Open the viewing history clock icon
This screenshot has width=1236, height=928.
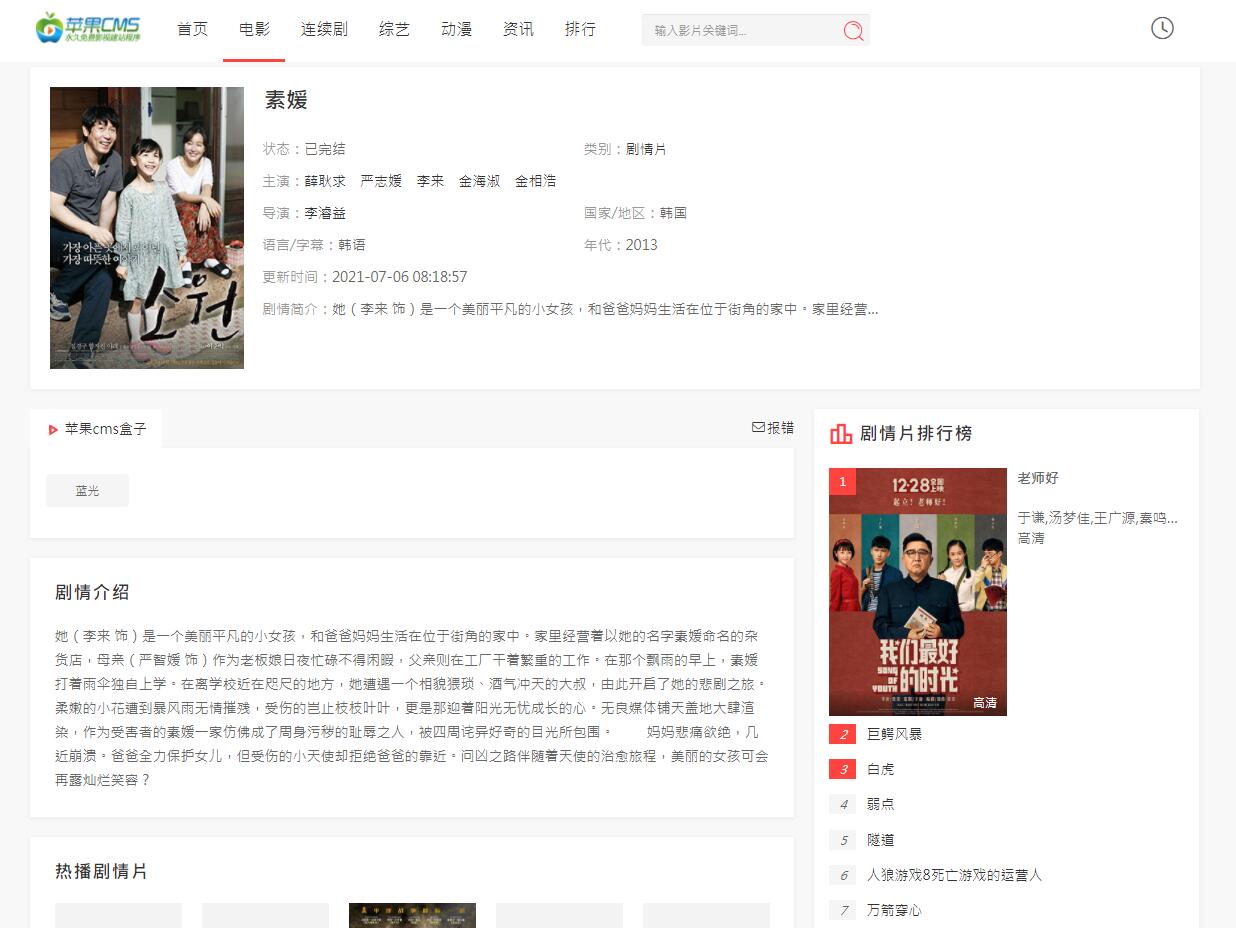pos(1162,28)
